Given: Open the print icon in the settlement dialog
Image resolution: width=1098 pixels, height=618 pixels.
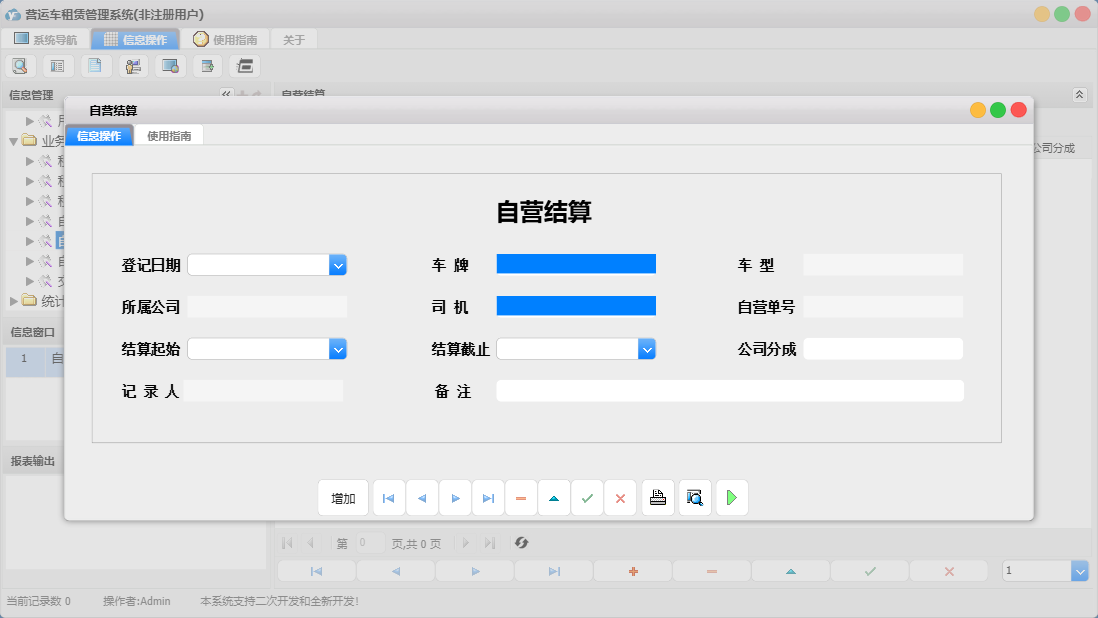Looking at the screenshot, I should point(657,497).
